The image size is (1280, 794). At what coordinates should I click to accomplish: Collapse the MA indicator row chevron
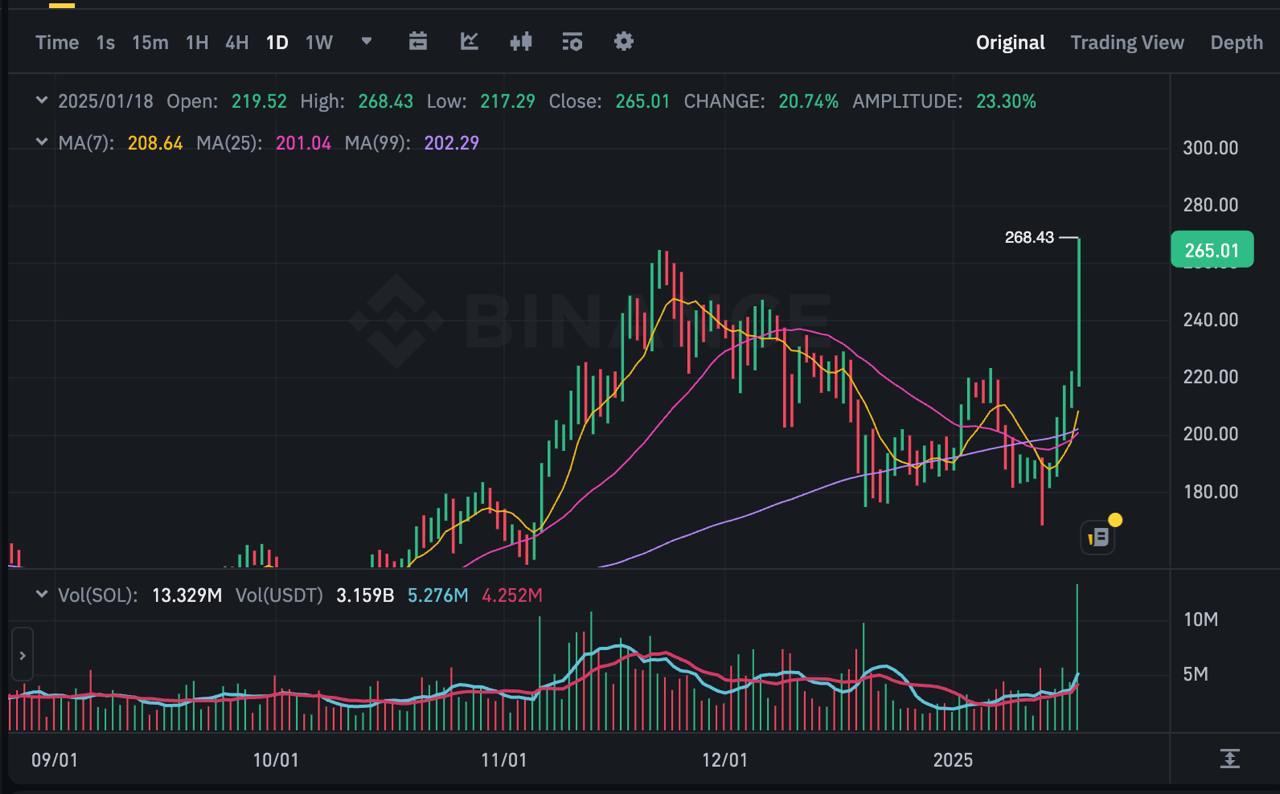41,142
